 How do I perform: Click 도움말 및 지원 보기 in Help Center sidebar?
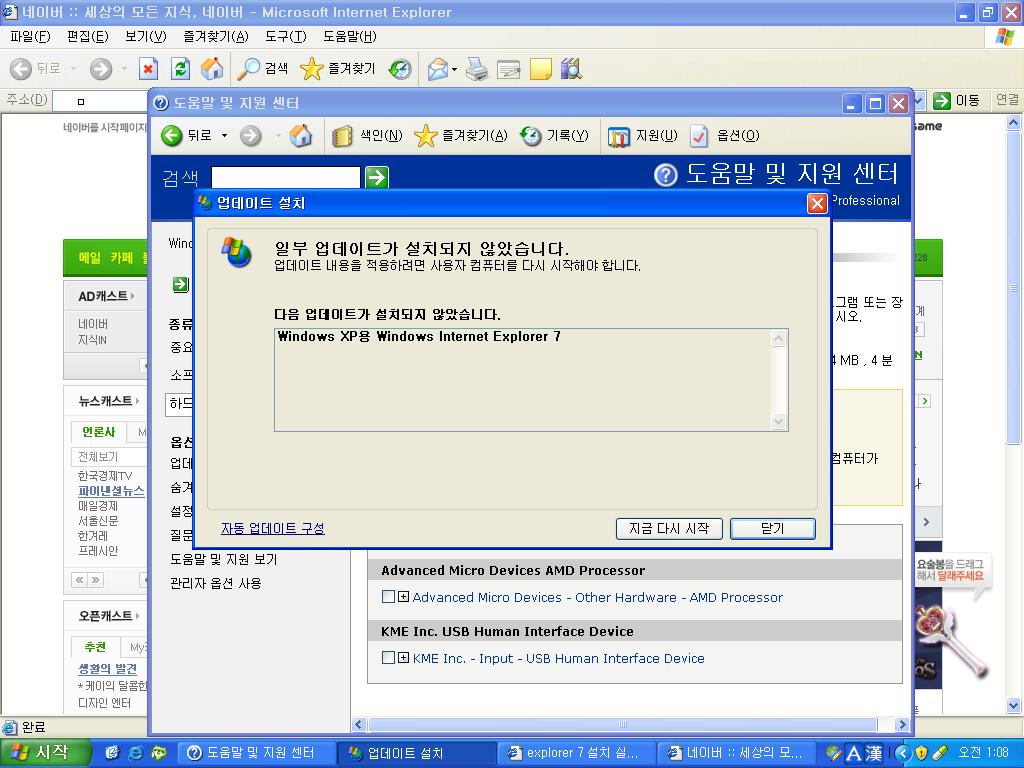(x=223, y=559)
